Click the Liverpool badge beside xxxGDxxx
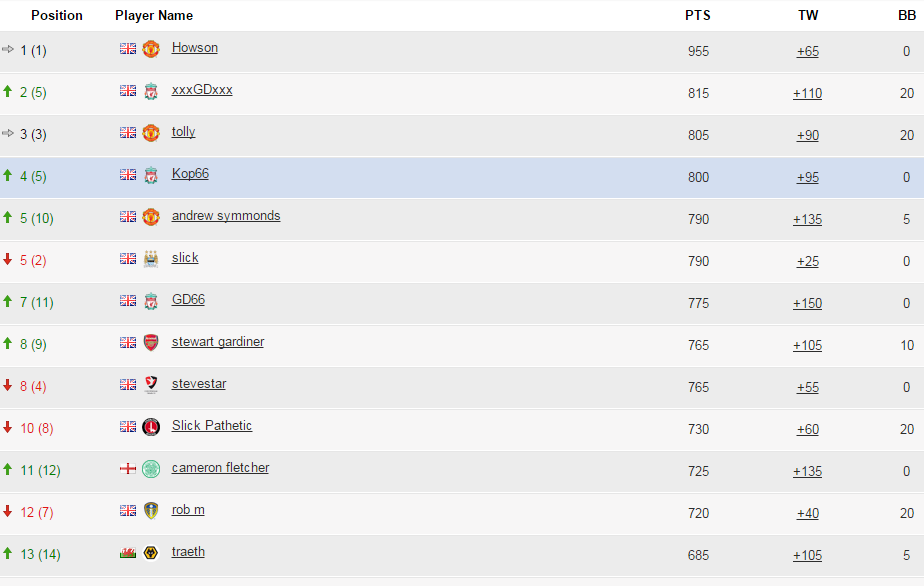Screen dimensions: 924x586 click(151, 91)
